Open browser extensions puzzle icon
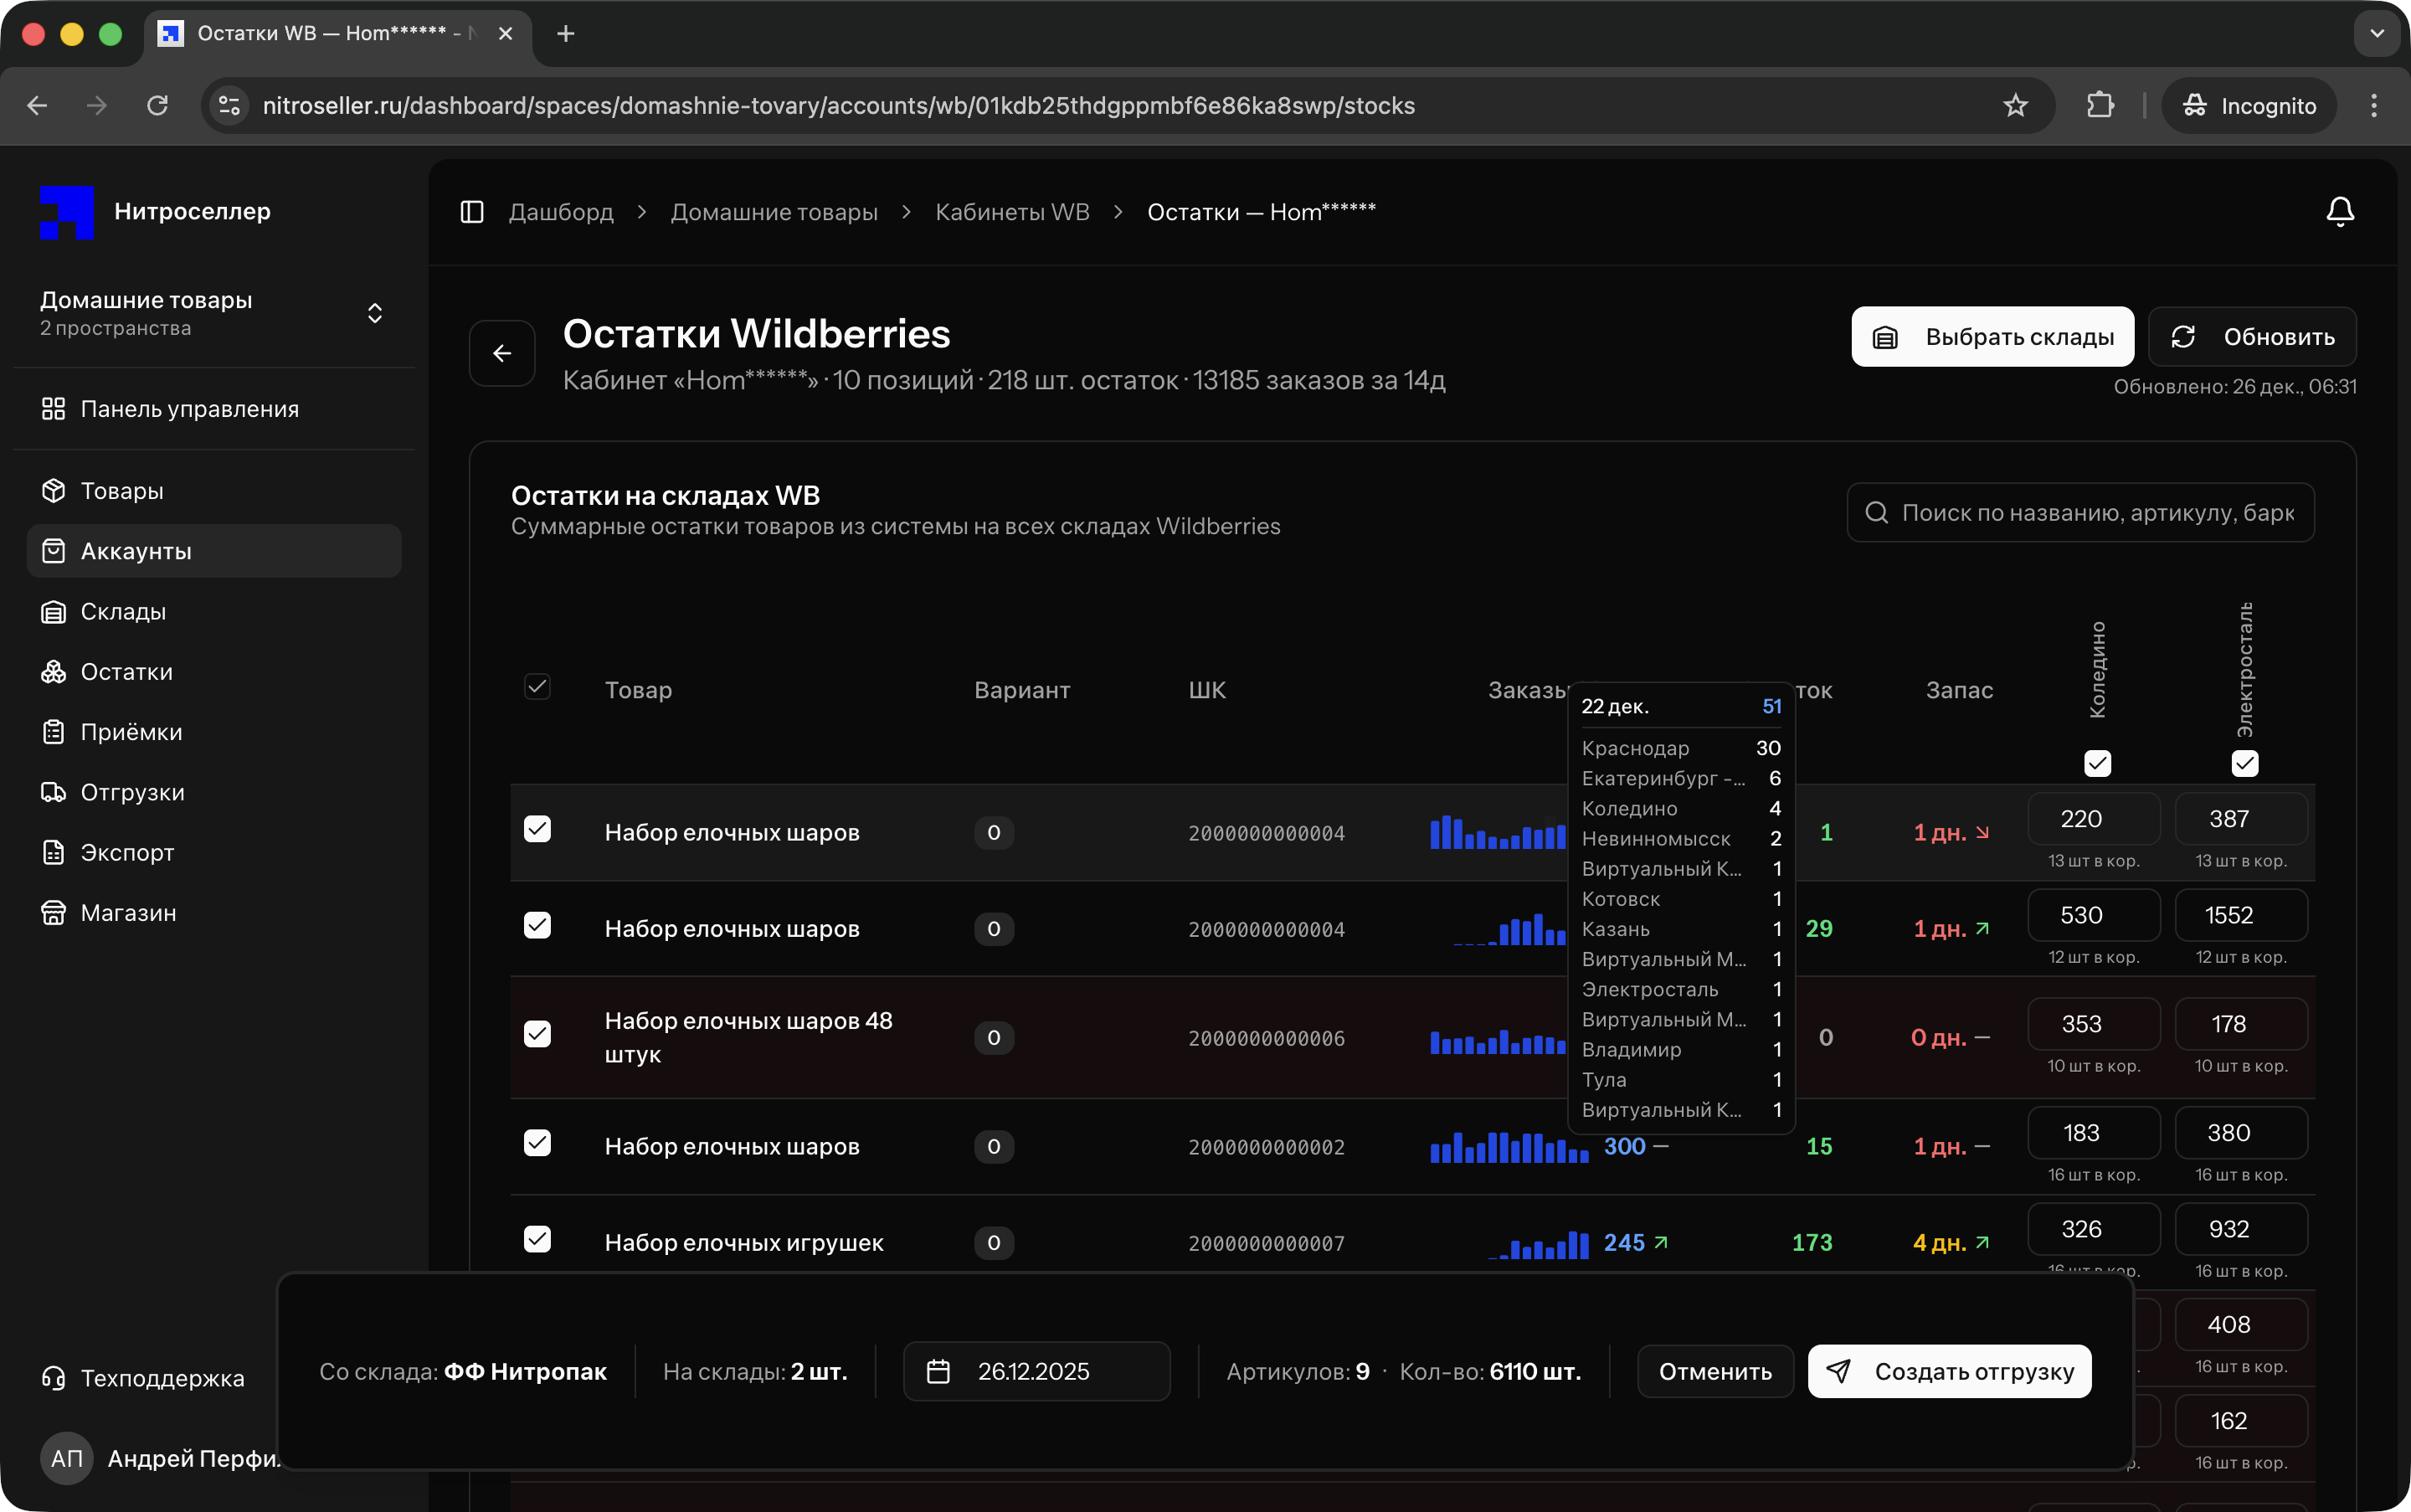Viewport: 2411px width, 1512px height. tap(2100, 106)
